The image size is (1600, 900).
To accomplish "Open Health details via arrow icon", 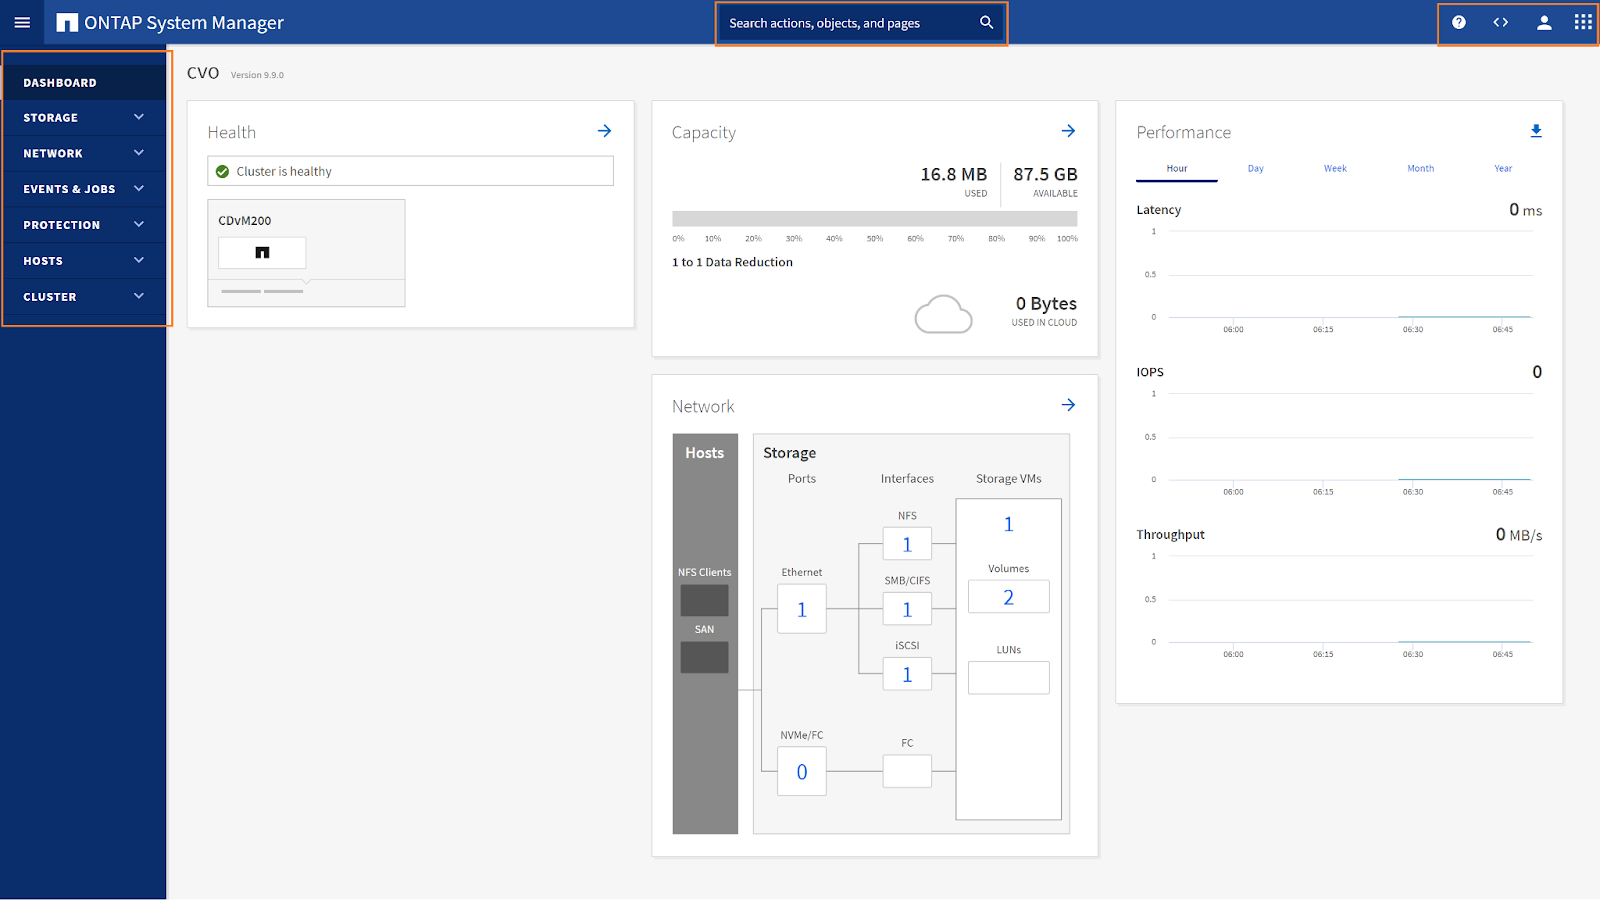I will 604,131.
